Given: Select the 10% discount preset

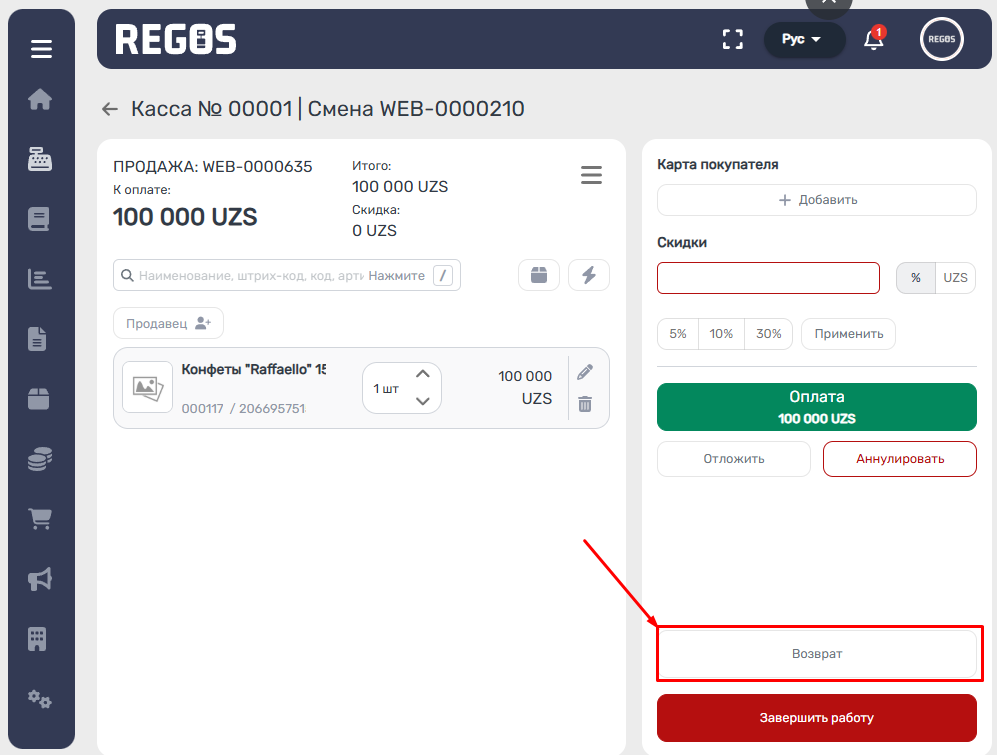Looking at the screenshot, I should 721,334.
